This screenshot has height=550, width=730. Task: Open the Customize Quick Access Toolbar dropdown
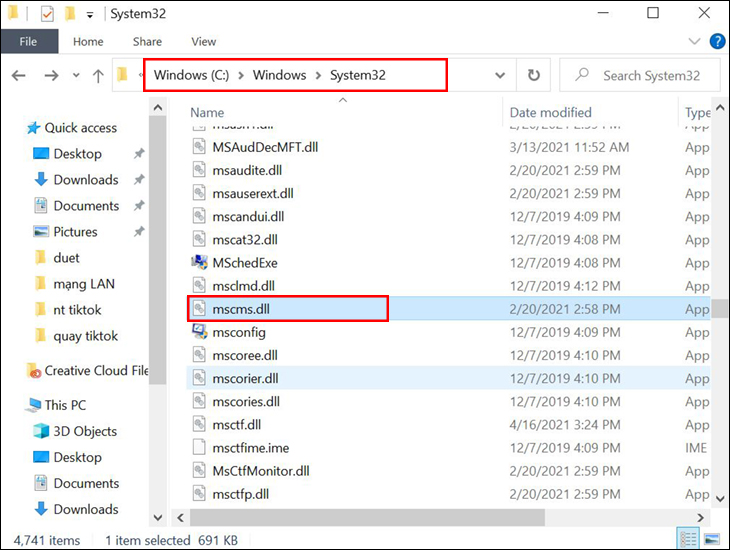coord(90,15)
